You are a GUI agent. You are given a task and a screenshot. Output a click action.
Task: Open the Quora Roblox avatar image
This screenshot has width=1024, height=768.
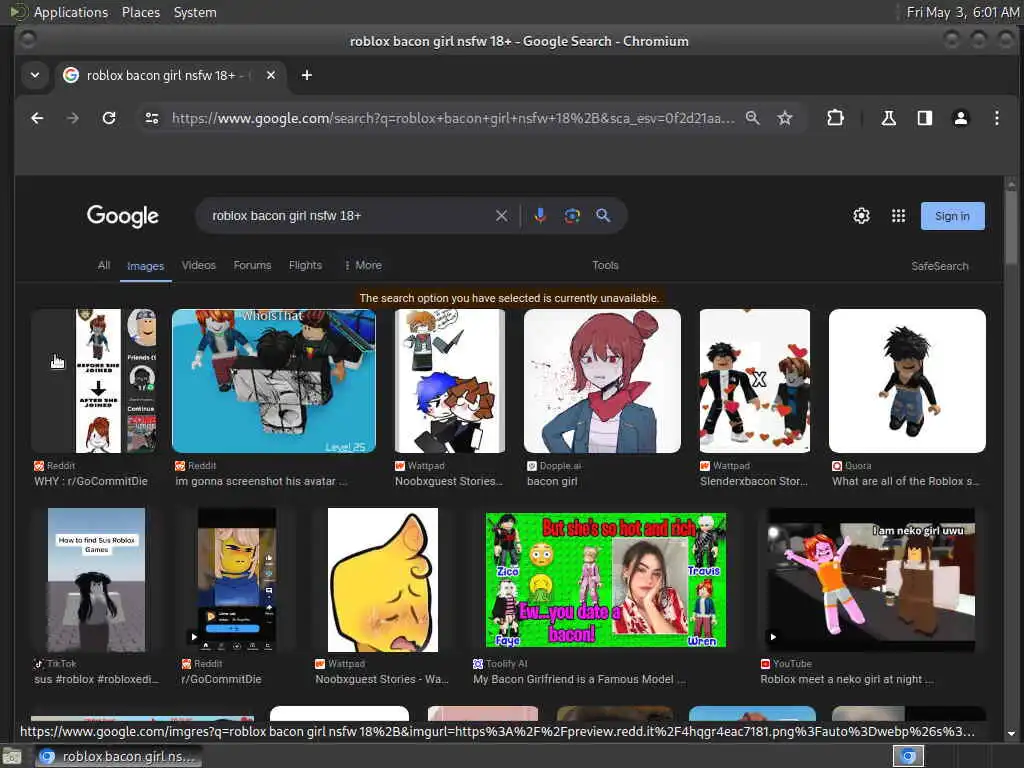point(907,381)
